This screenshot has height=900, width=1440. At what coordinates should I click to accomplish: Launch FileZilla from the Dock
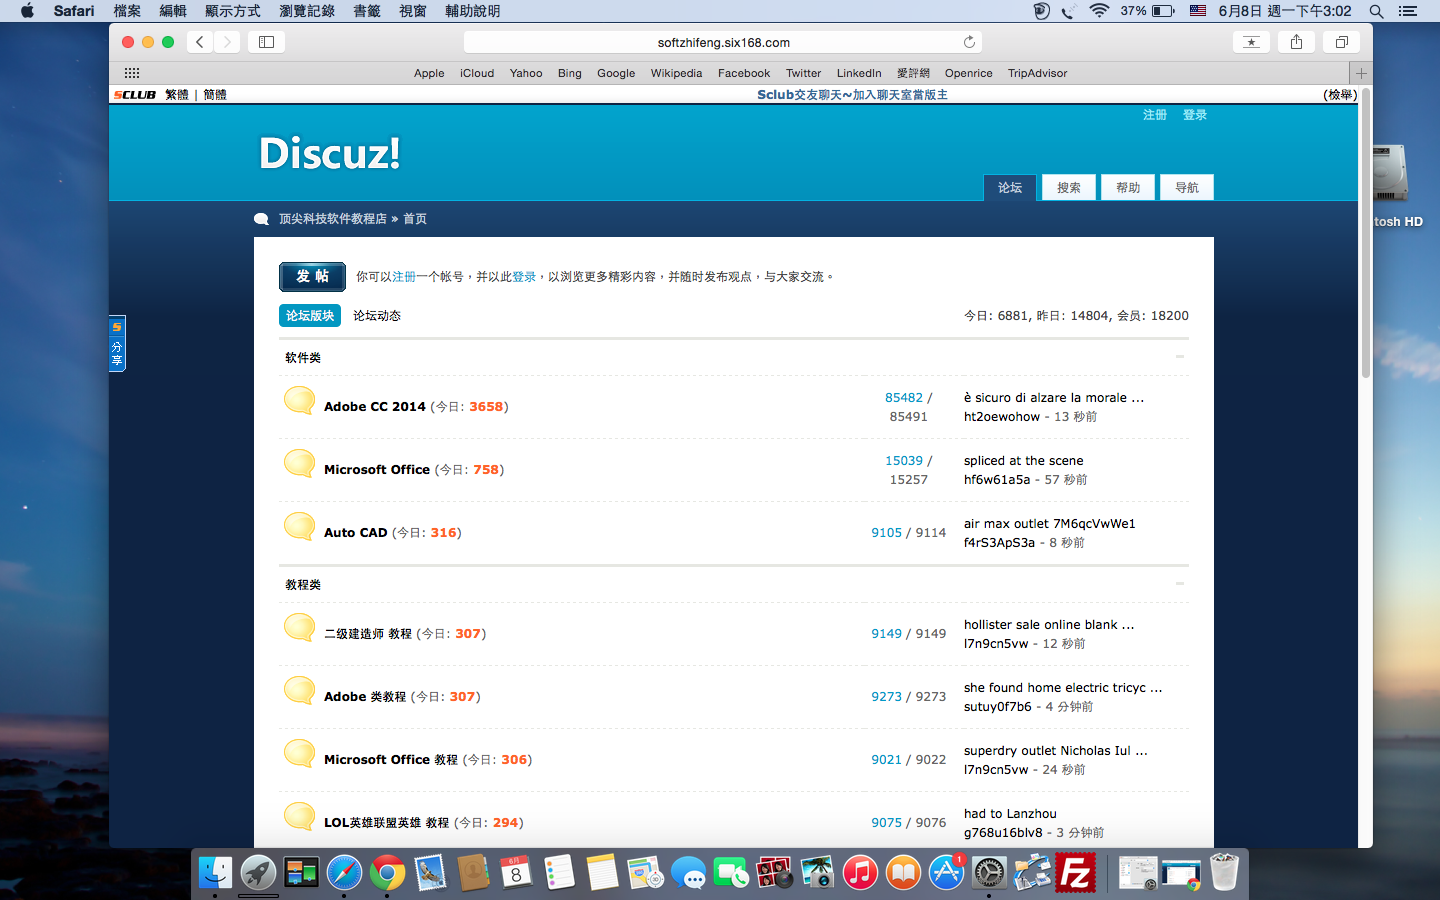click(x=1075, y=873)
